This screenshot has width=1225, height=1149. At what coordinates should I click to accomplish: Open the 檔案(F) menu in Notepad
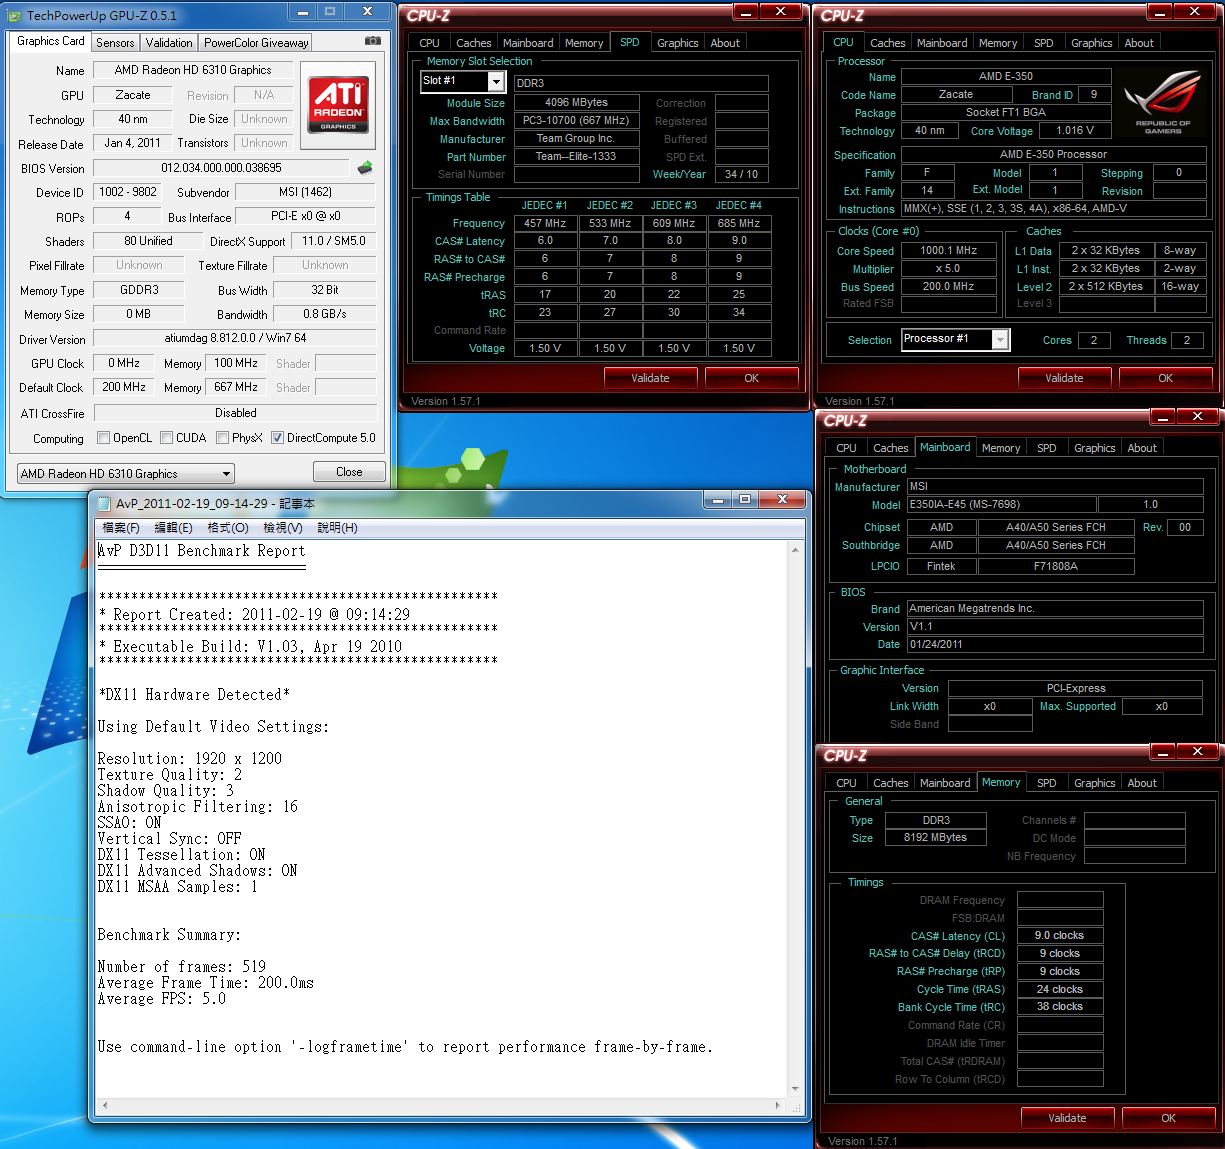[121, 527]
